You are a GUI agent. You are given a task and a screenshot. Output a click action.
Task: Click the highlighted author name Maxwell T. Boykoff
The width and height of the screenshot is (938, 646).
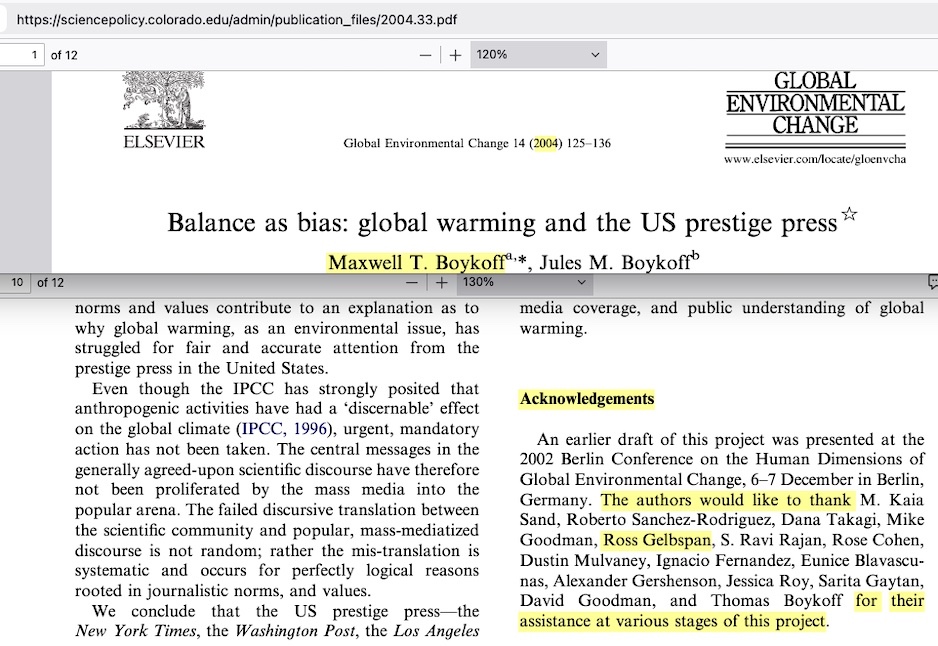[416, 262]
